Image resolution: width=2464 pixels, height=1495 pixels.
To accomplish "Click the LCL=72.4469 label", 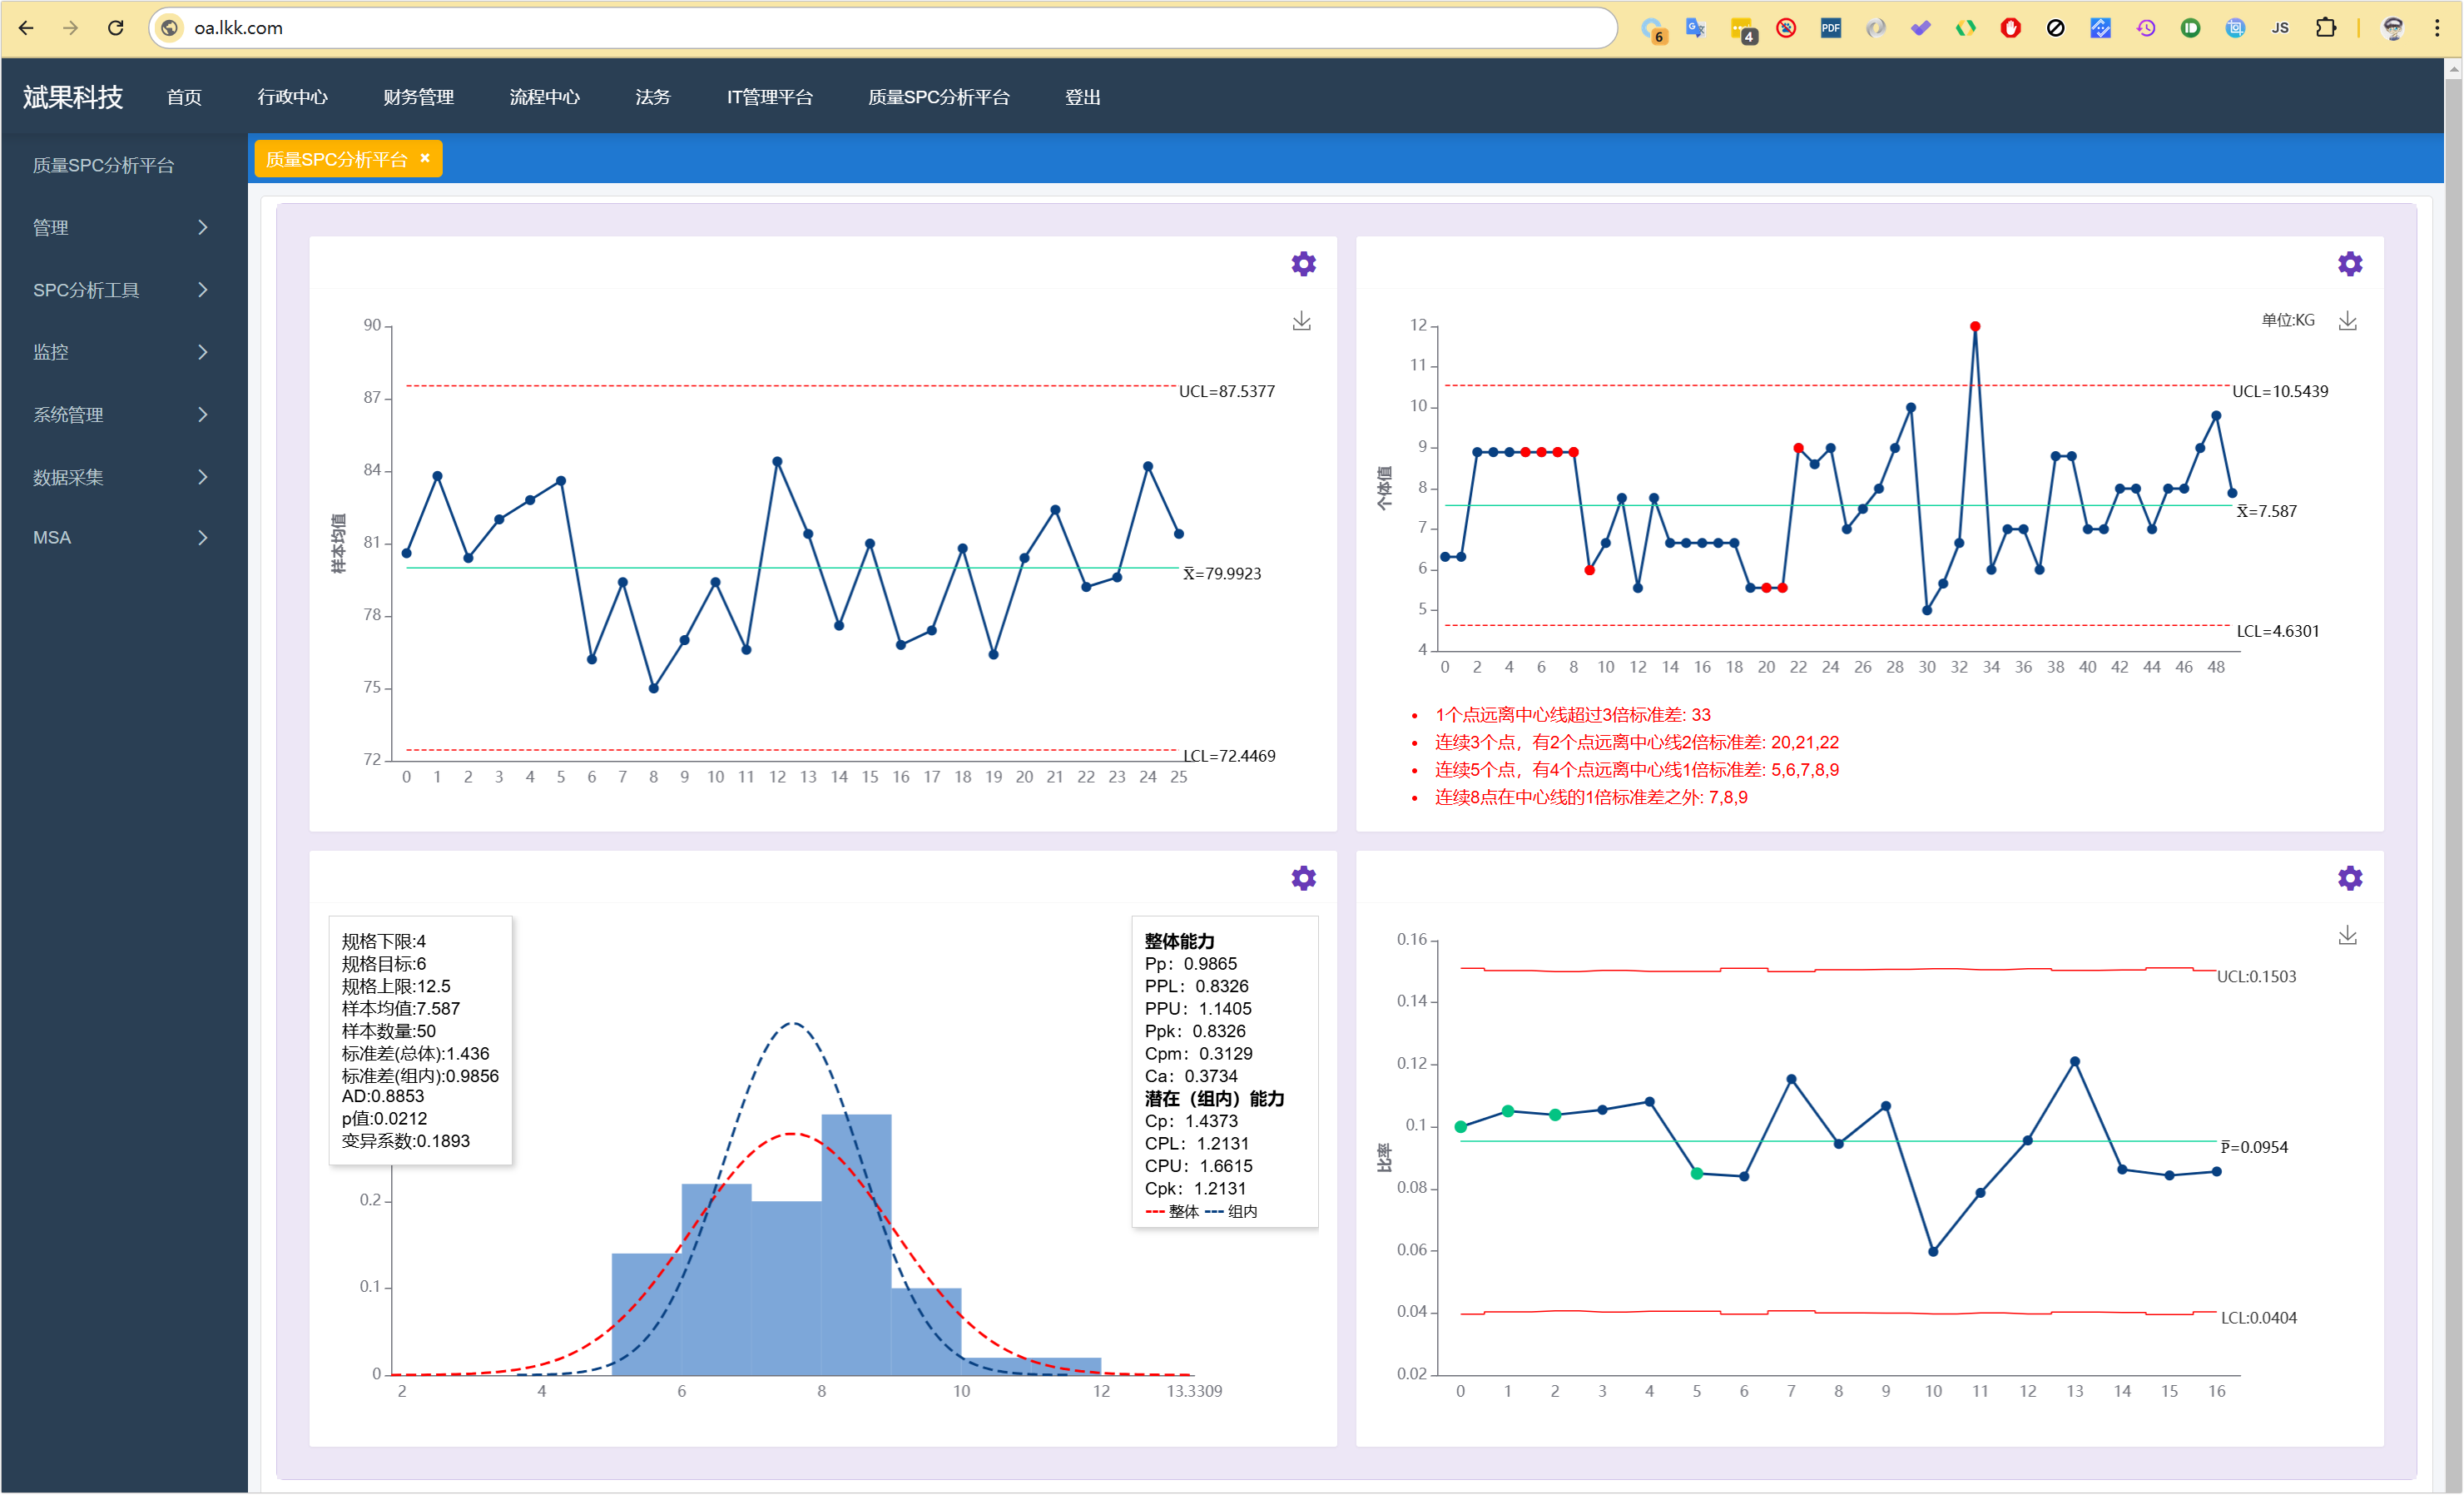I will tap(1228, 756).
